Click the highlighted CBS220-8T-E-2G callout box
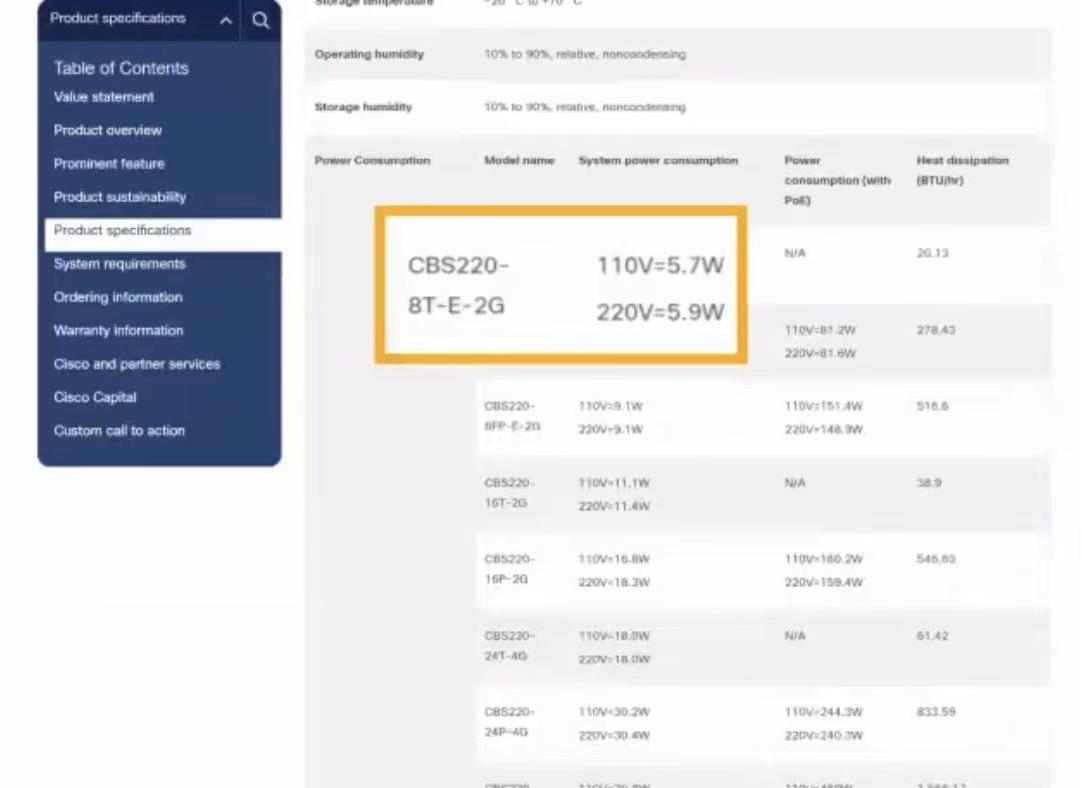The height and width of the screenshot is (788, 1082). pos(561,285)
